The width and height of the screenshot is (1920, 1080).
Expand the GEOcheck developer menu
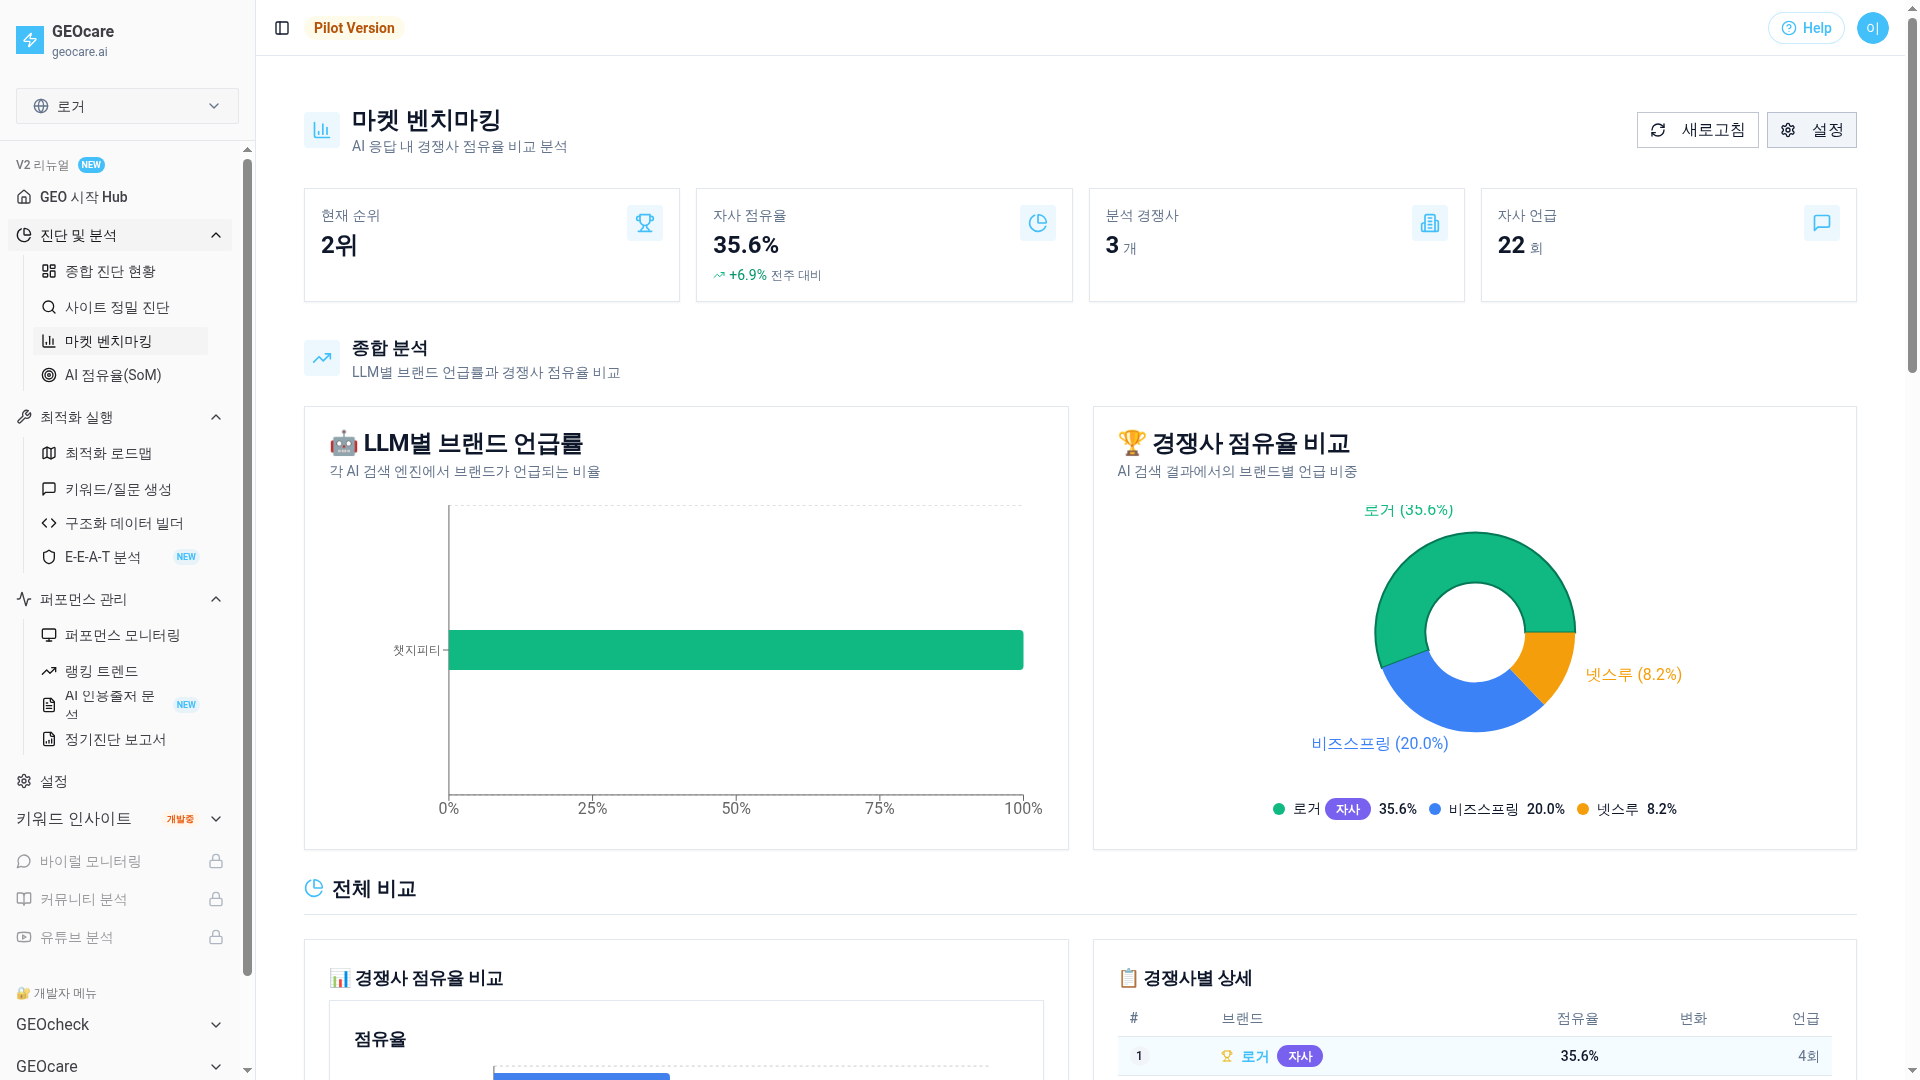click(216, 1024)
